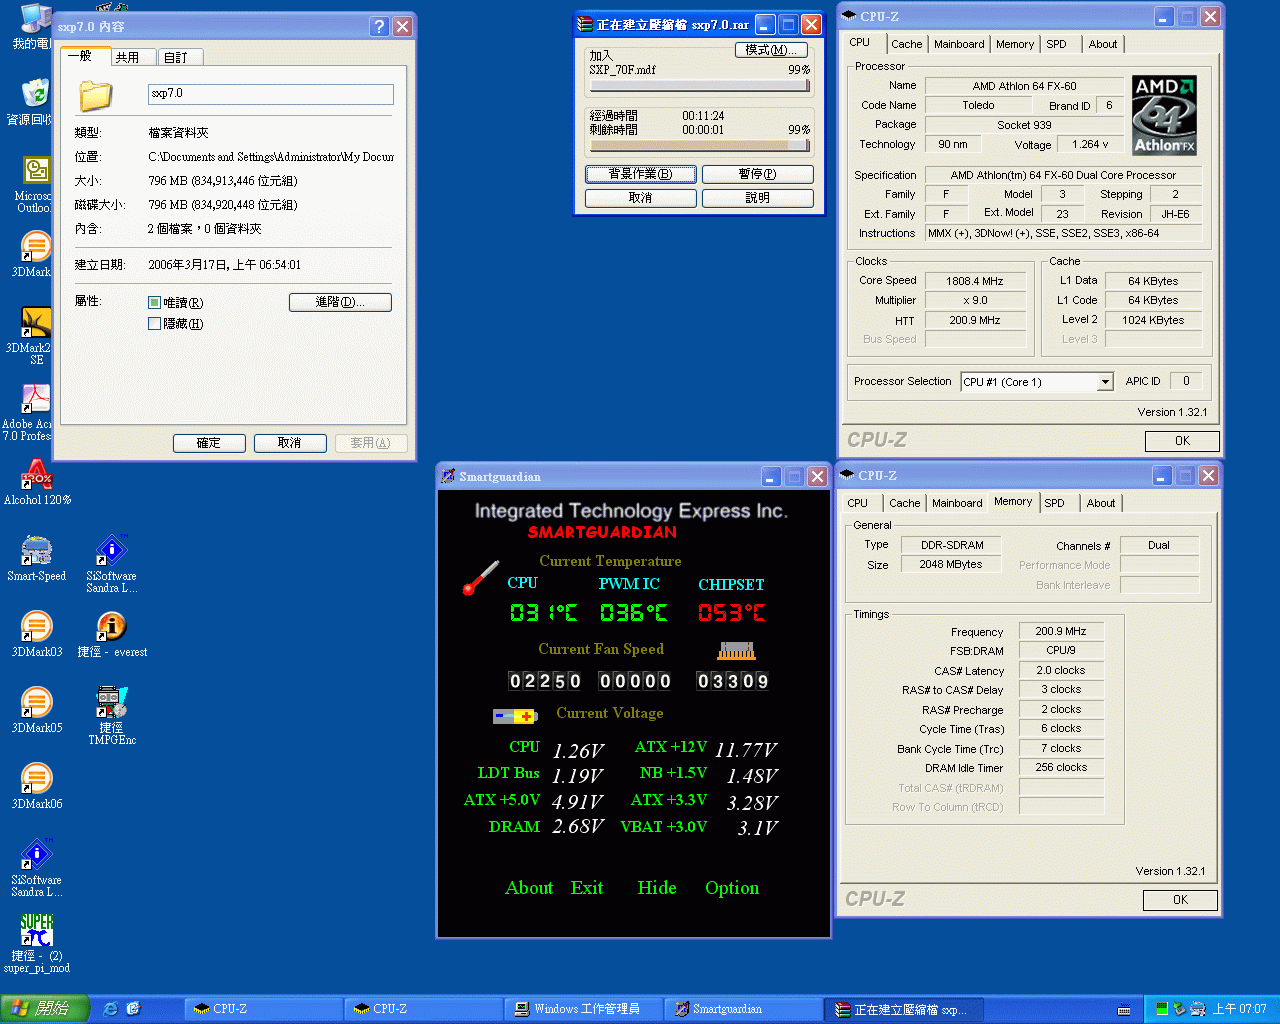Click the SXP_70F.mdf file progress bar
This screenshot has width=1280, height=1024.
pyautogui.click(x=699, y=86)
